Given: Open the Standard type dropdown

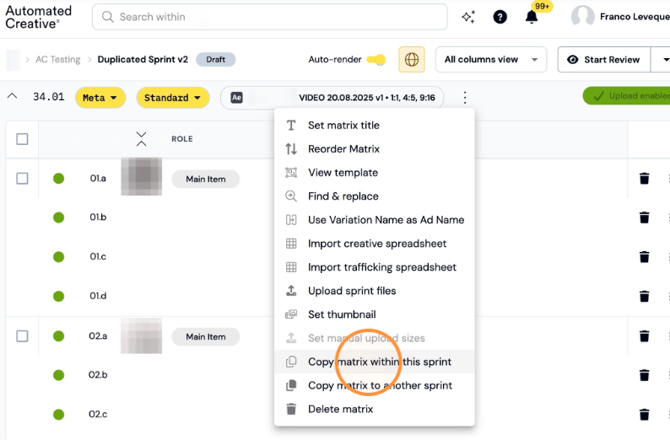Looking at the screenshot, I should [173, 98].
